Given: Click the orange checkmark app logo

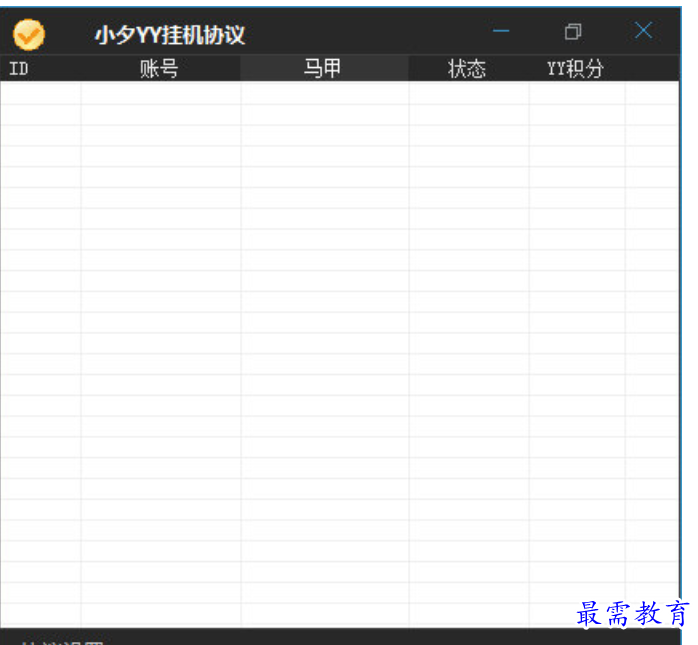Looking at the screenshot, I should (29, 34).
